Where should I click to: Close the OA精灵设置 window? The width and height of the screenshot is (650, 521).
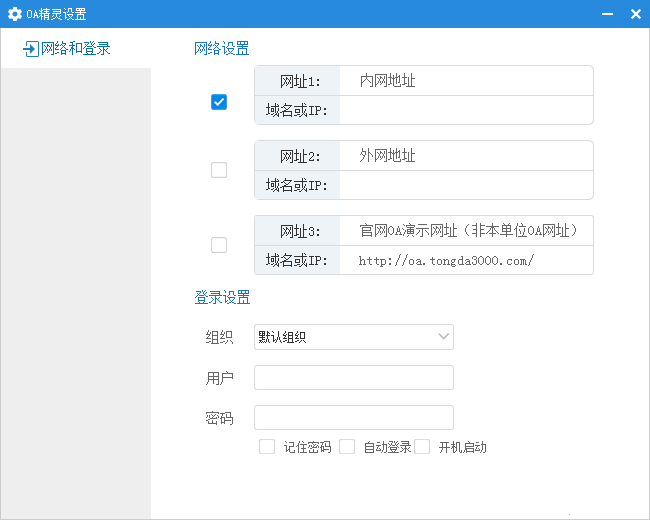(x=635, y=14)
